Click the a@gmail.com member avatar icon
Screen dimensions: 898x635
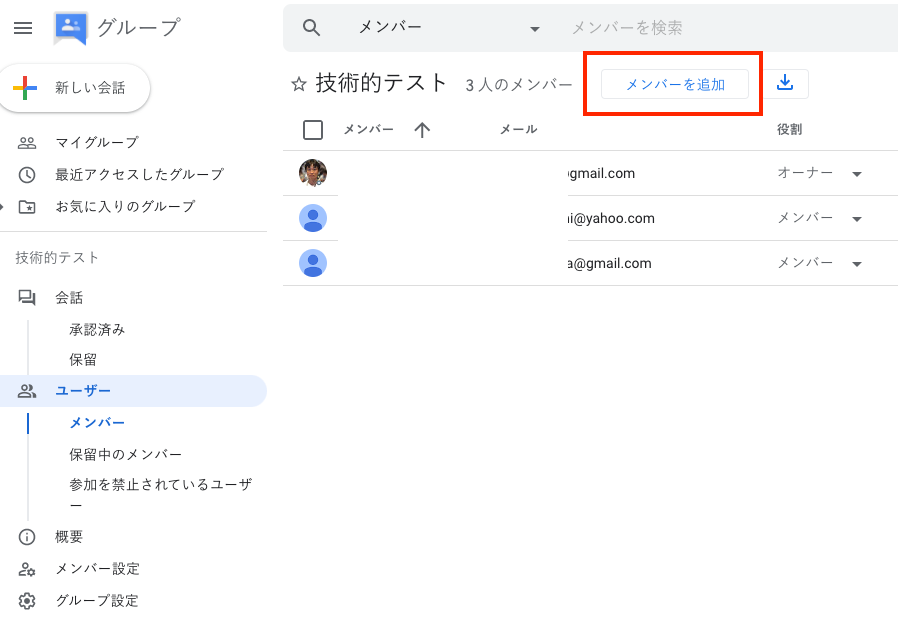click(313, 263)
